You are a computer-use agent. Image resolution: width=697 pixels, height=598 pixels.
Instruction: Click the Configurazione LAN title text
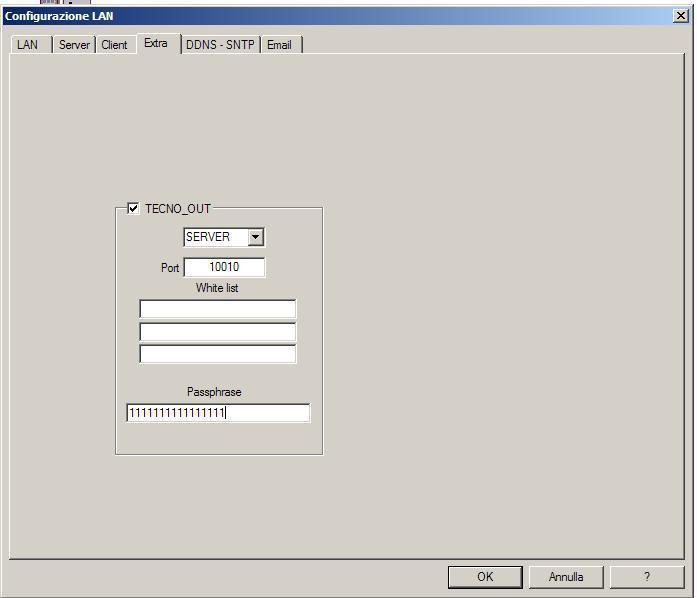[x=59, y=16]
